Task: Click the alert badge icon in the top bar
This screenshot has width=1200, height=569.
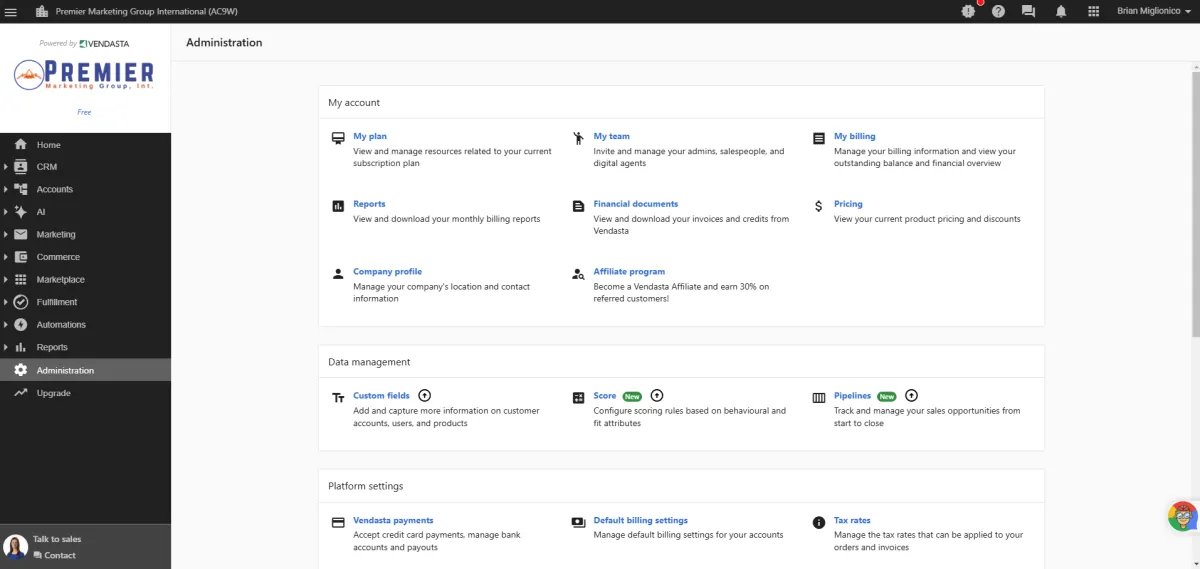Action: point(968,11)
